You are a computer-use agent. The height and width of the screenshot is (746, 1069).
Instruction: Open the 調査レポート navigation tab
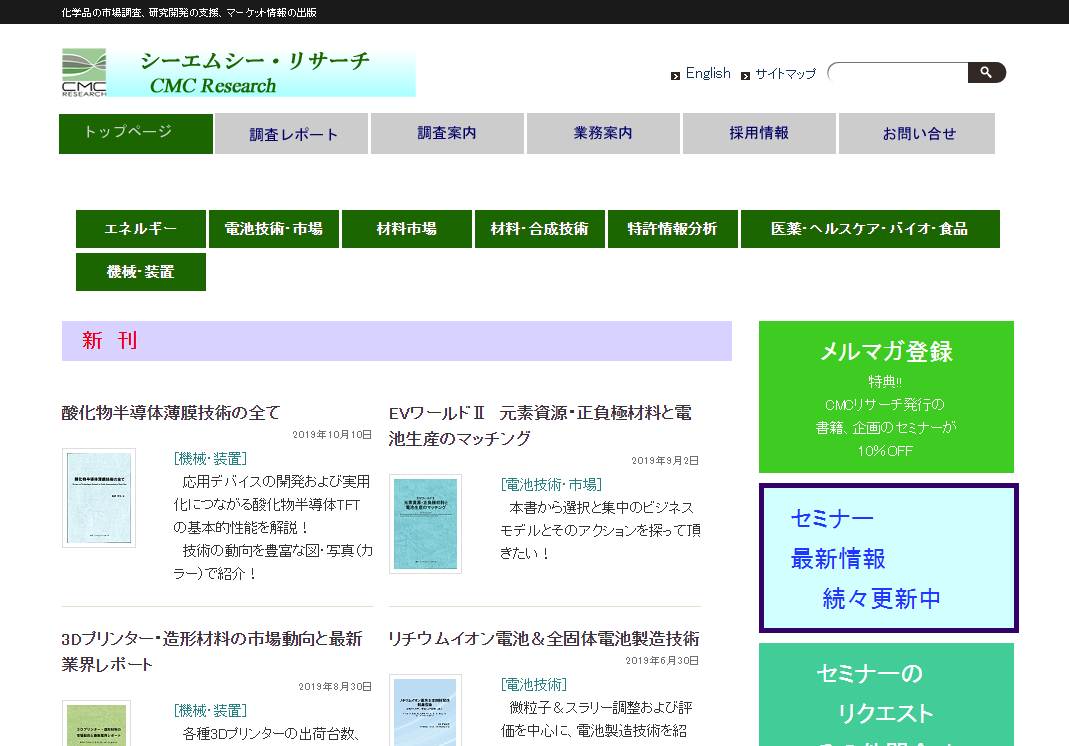click(293, 134)
